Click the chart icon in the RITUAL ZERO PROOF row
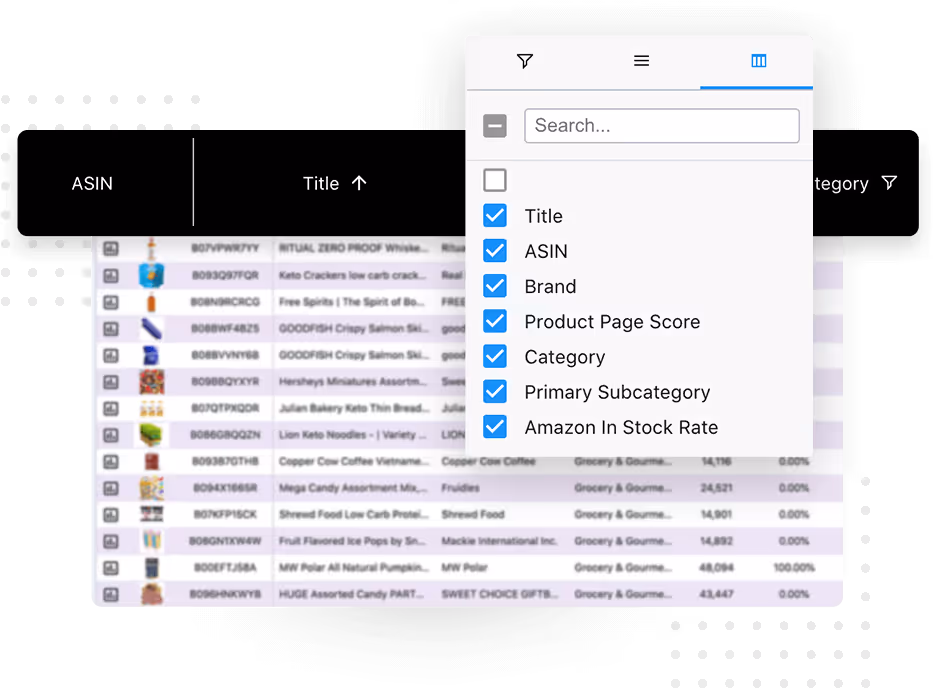Image resolution: width=936 pixels, height=696 pixels. tap(111, 248)
